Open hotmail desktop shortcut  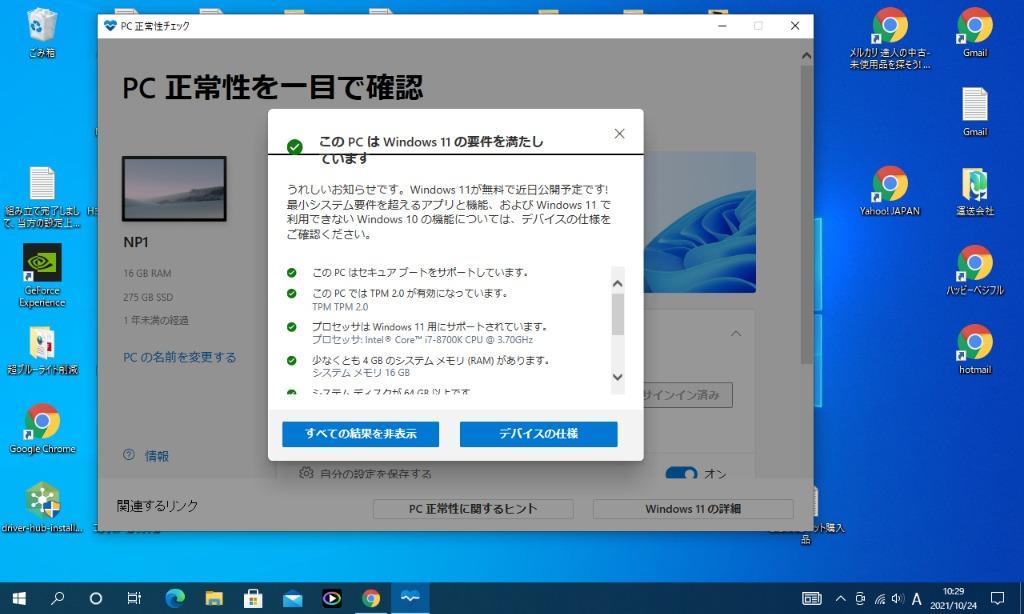(974, 349)
